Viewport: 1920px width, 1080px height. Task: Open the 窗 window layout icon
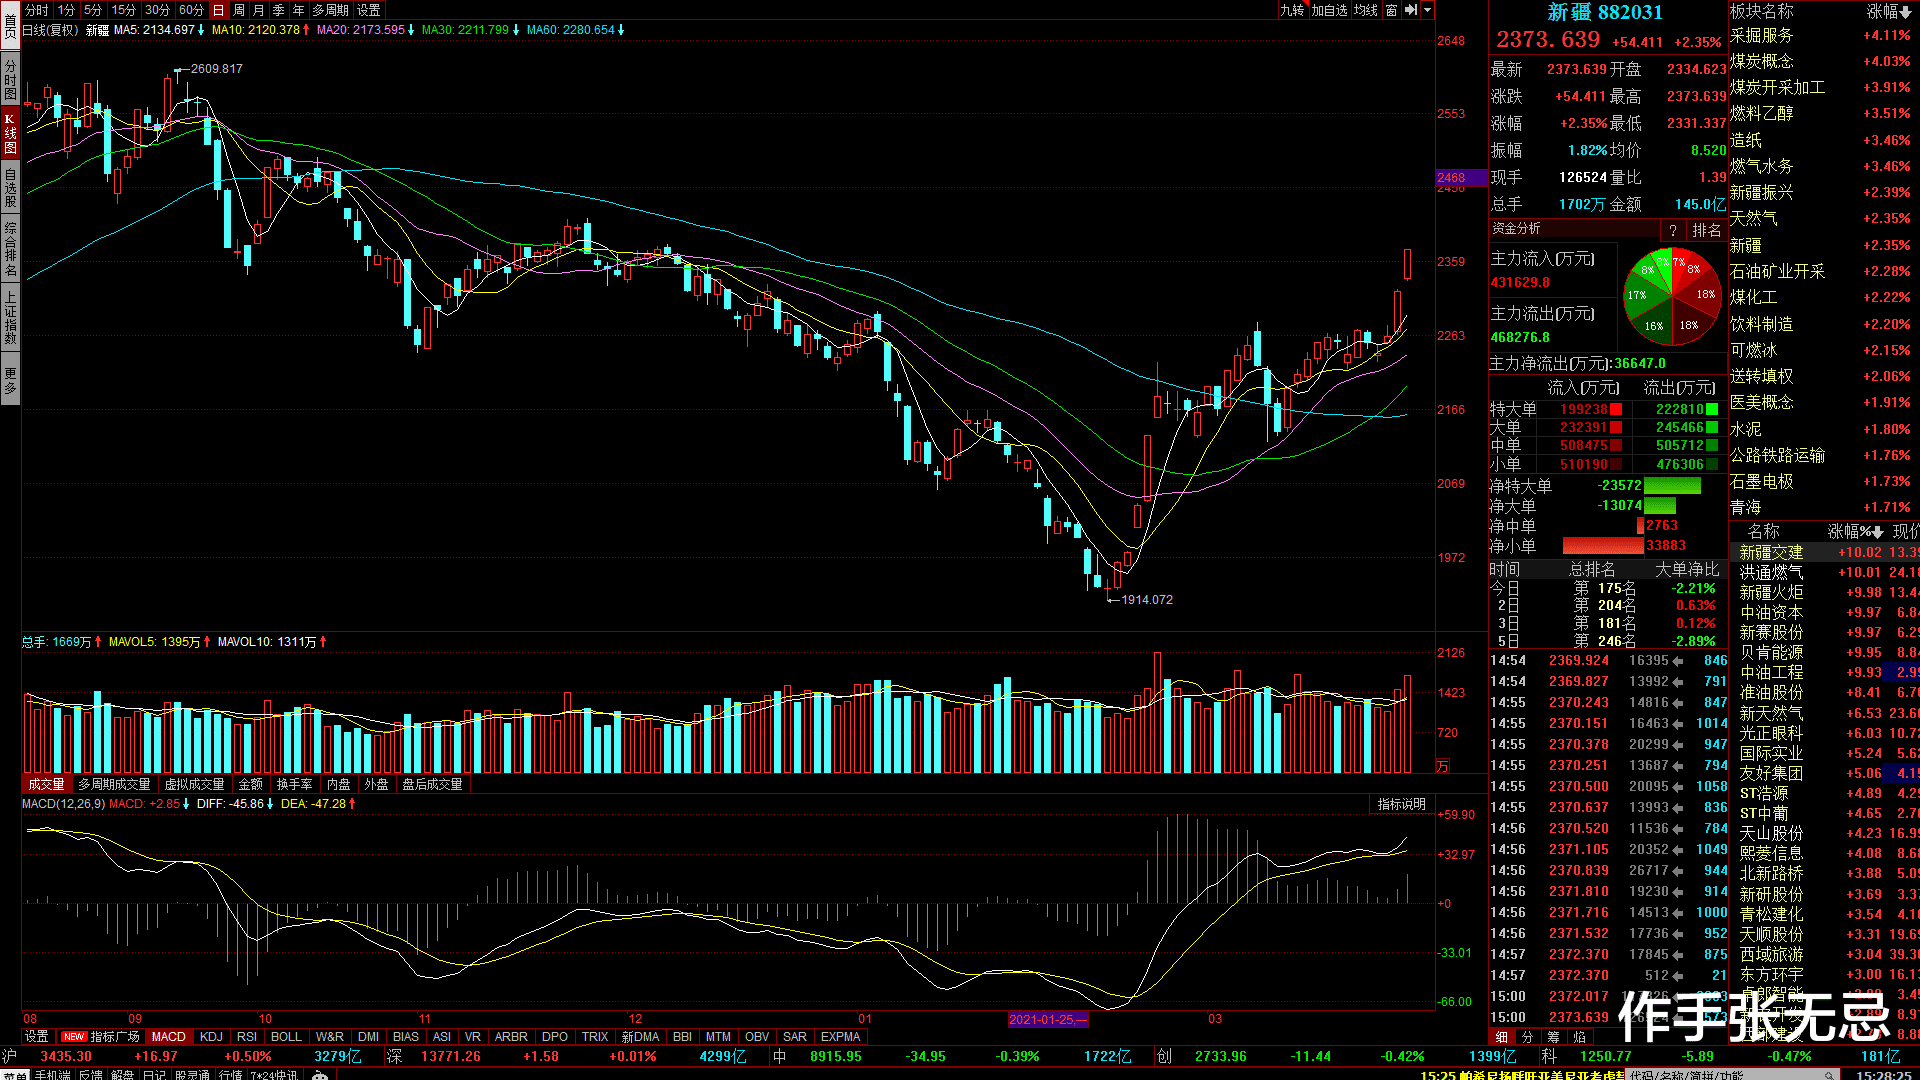coord(1391,10)
